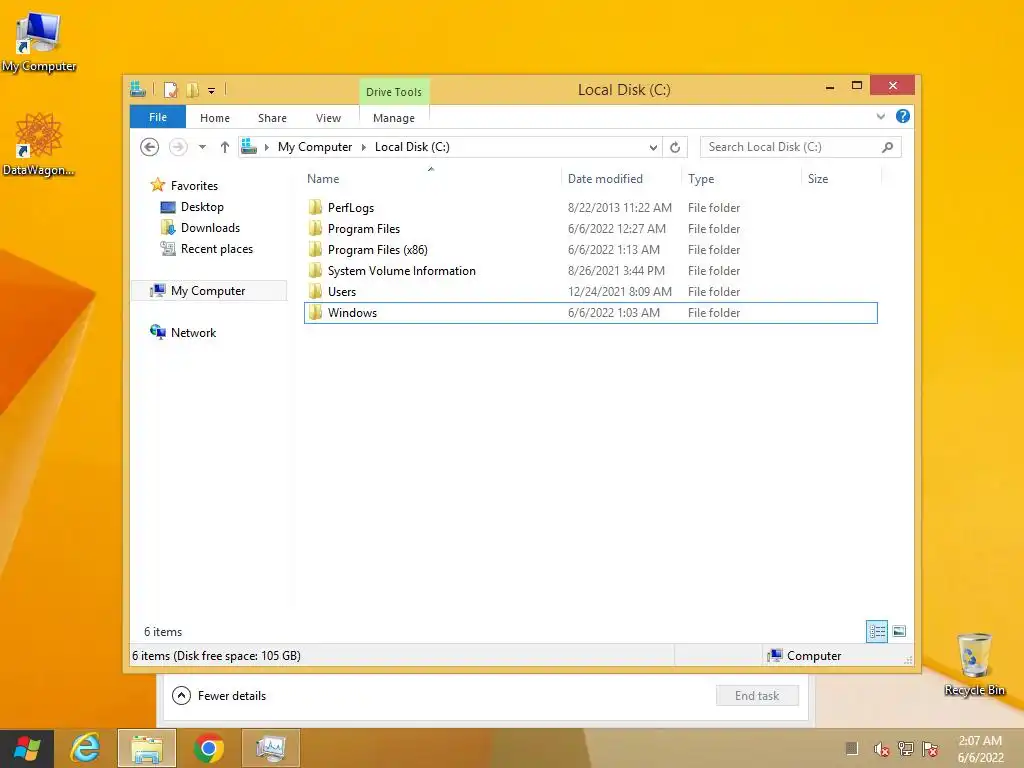Click End task button in Task Manager
Screen dimensions: 1024x768
[757, 696]
